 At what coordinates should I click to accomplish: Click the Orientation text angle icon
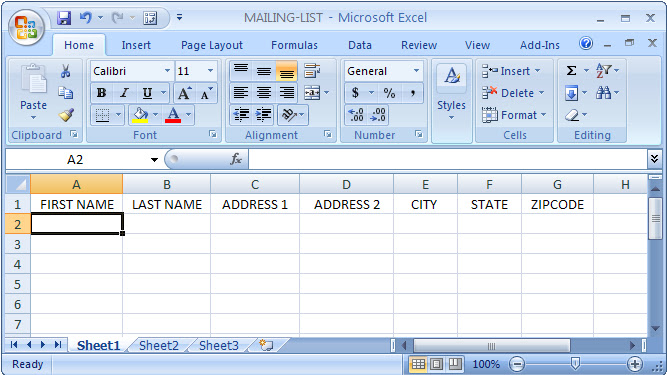tap(289, 115)
